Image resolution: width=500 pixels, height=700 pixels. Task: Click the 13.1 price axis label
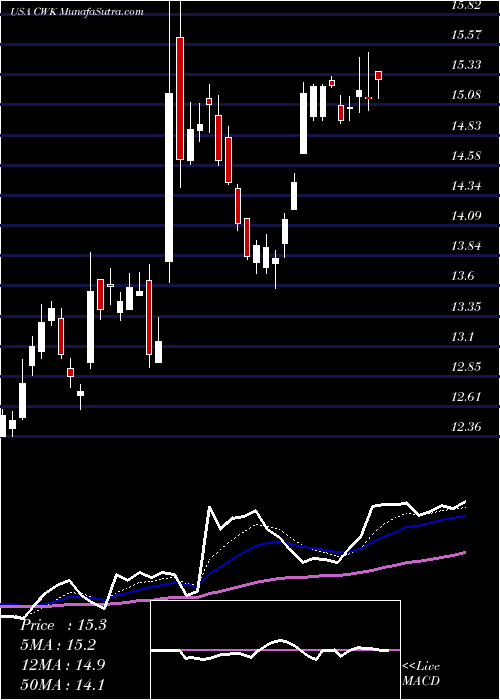coord(462,336)
